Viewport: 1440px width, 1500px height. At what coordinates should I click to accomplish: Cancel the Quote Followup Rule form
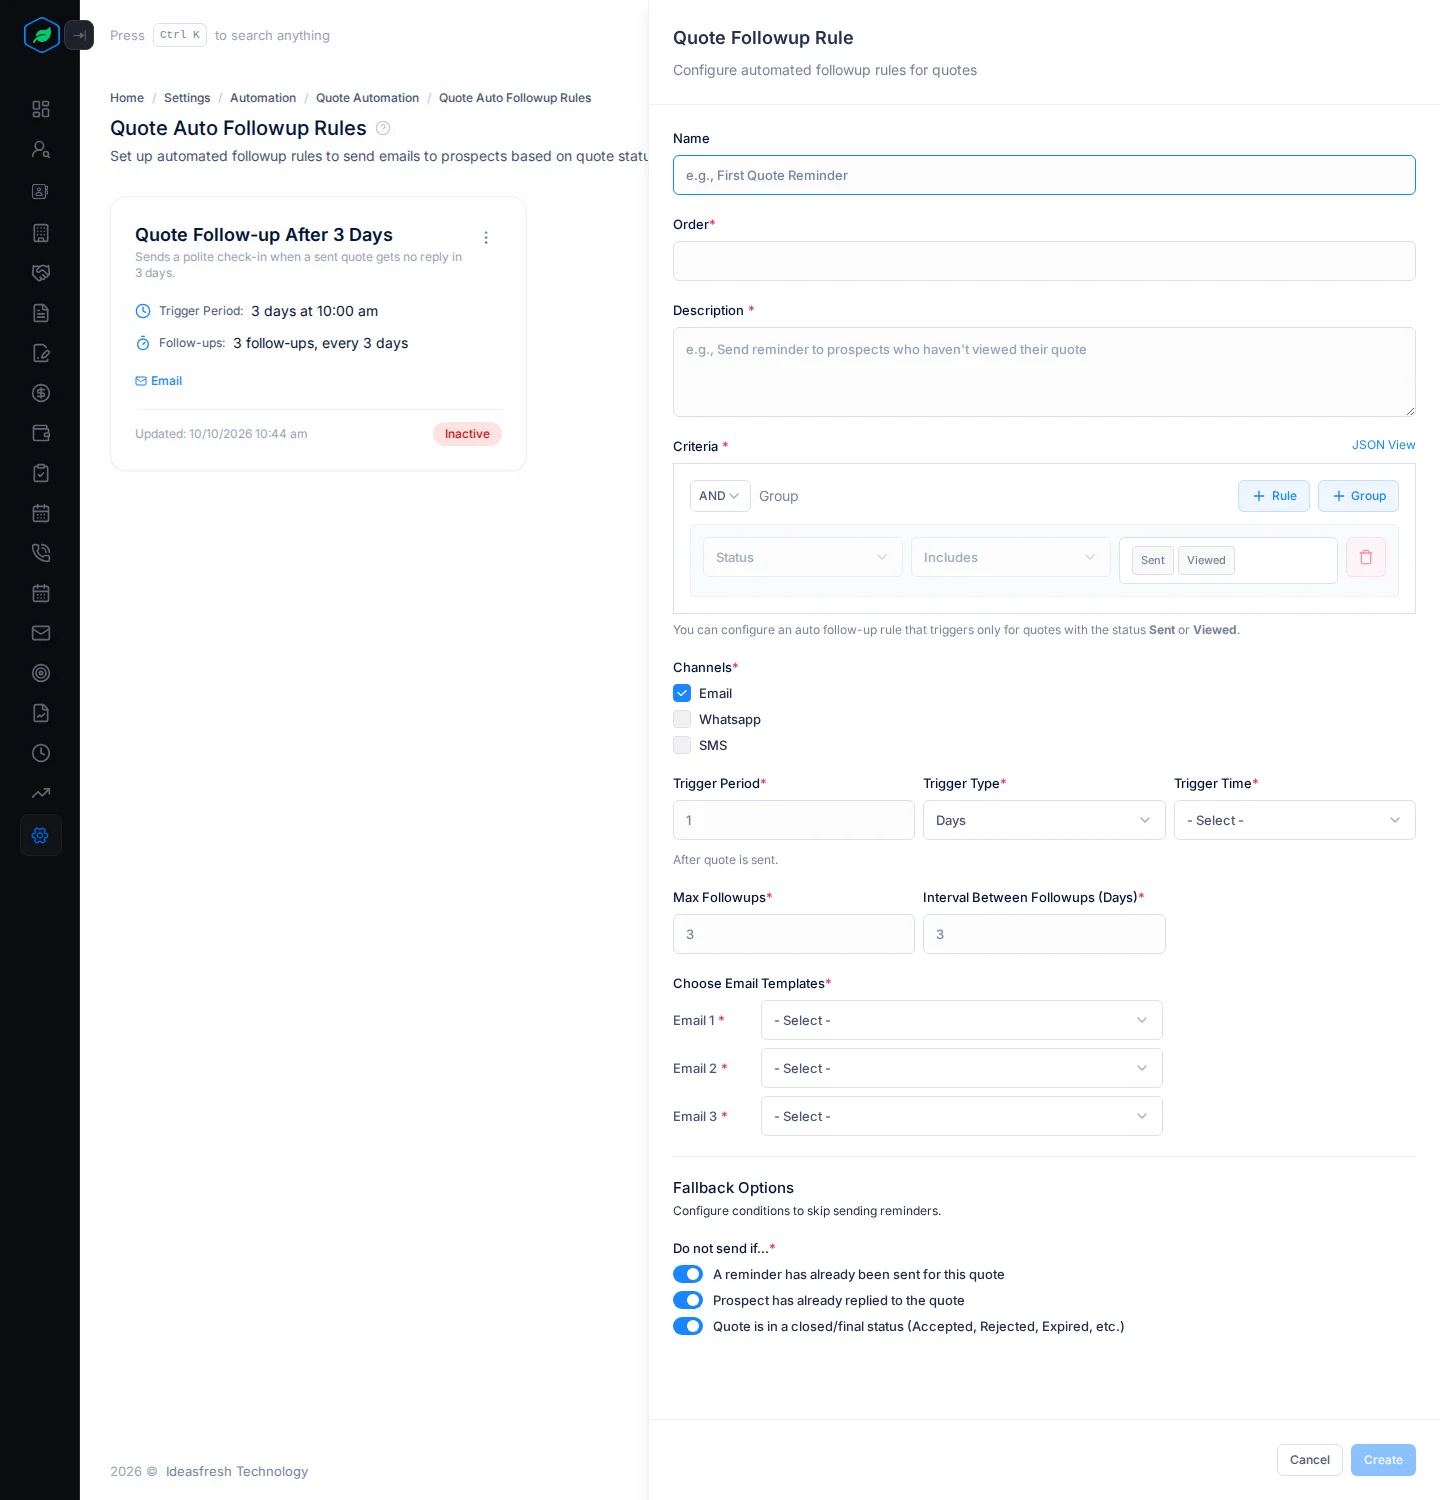tap(1310, 1460)
